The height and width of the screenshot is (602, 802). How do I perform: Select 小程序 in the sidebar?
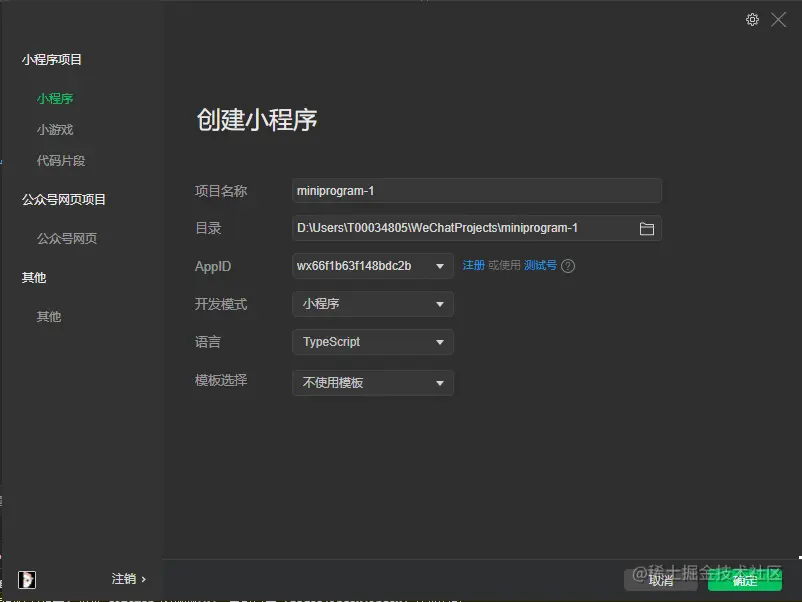pos(55,98)
